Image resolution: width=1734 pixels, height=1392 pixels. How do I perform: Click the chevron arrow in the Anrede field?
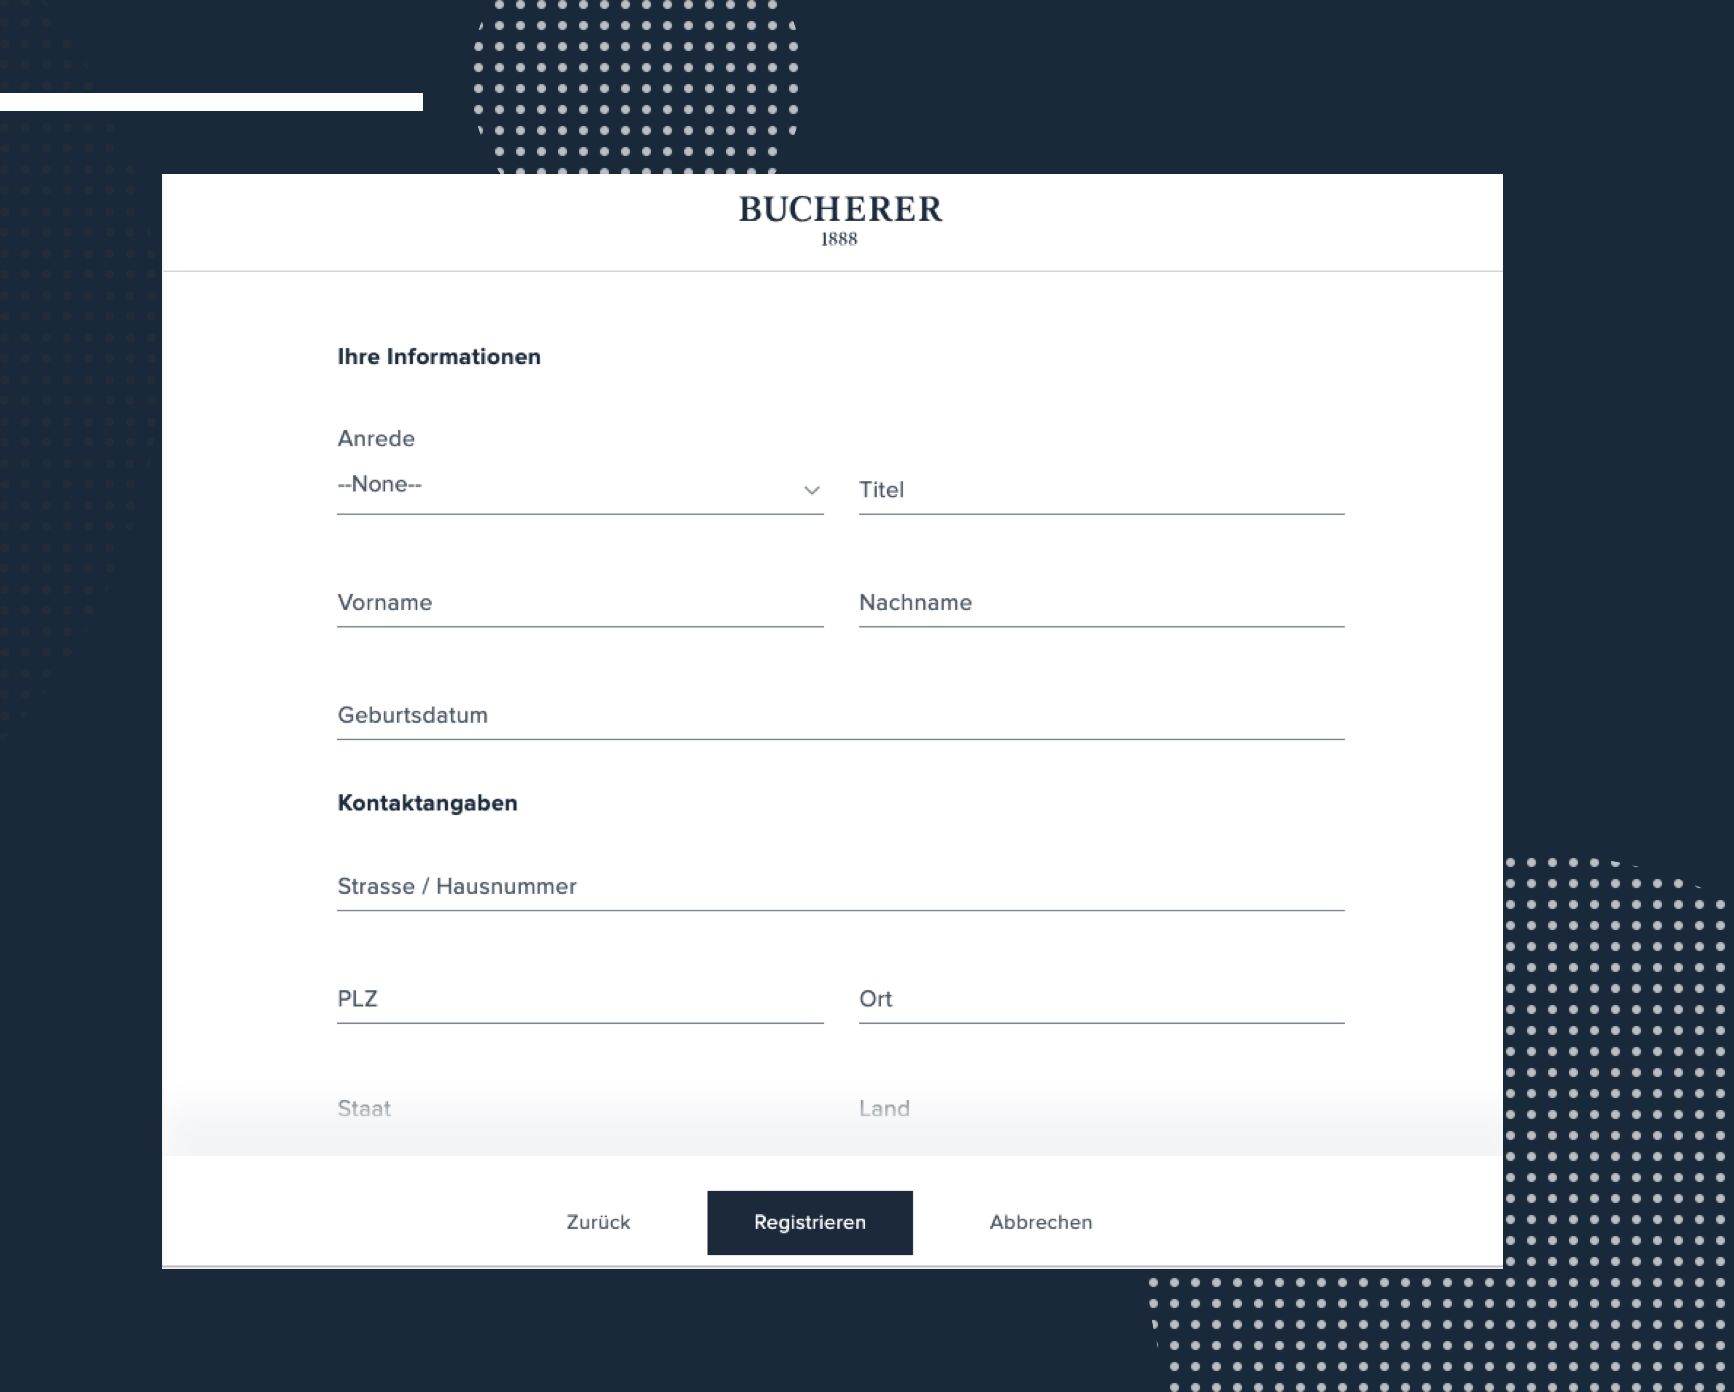tap(811, 490)
